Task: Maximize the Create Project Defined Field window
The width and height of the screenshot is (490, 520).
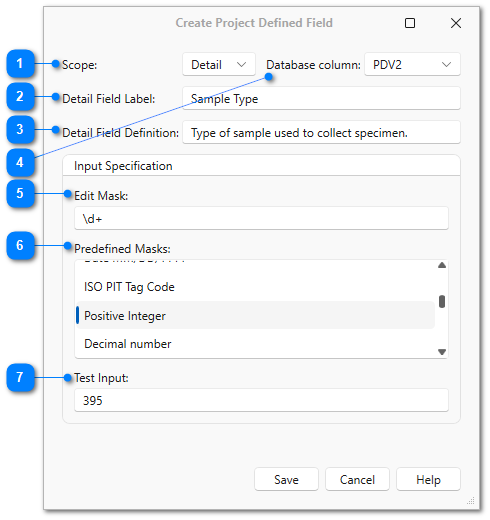Action: coord(410,23)
